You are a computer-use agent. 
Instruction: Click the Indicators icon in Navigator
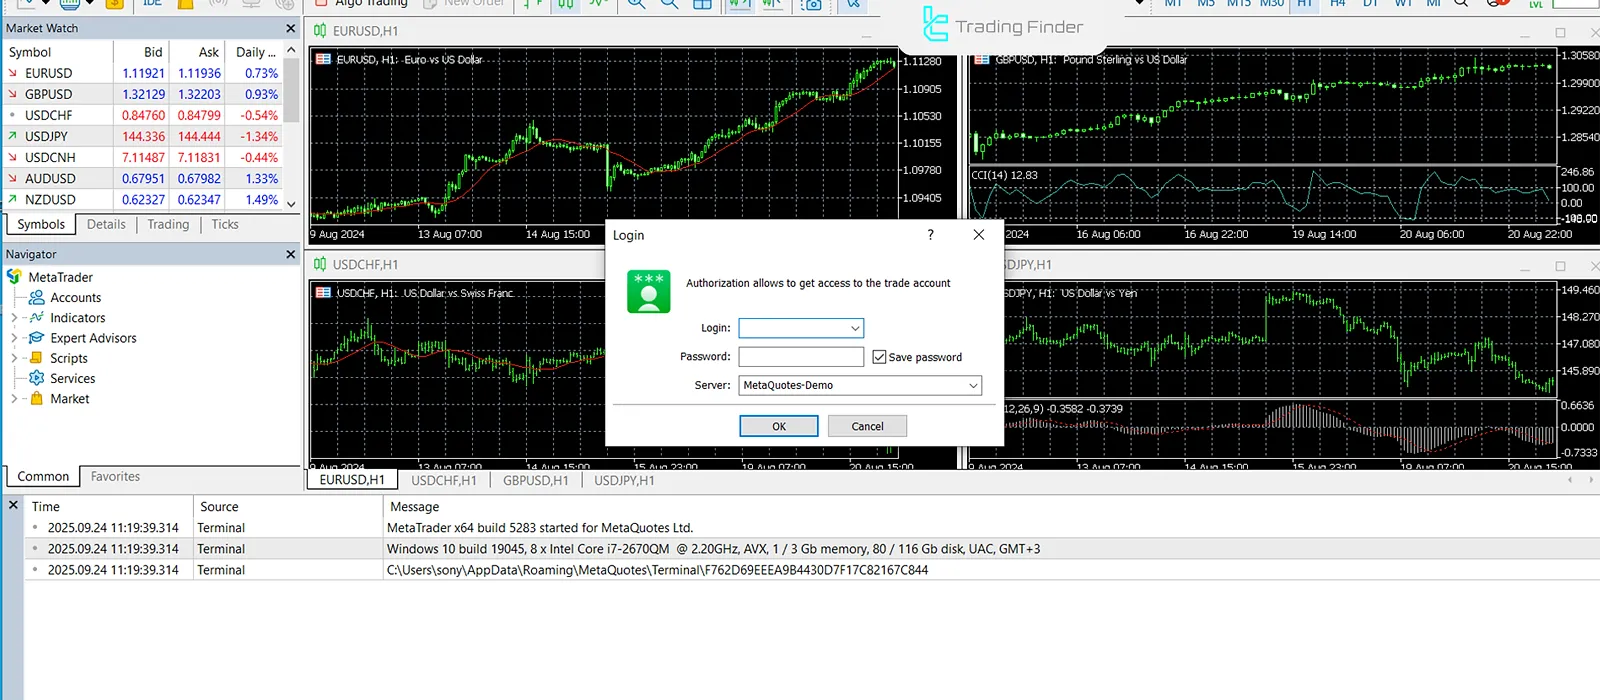point(37,318)
